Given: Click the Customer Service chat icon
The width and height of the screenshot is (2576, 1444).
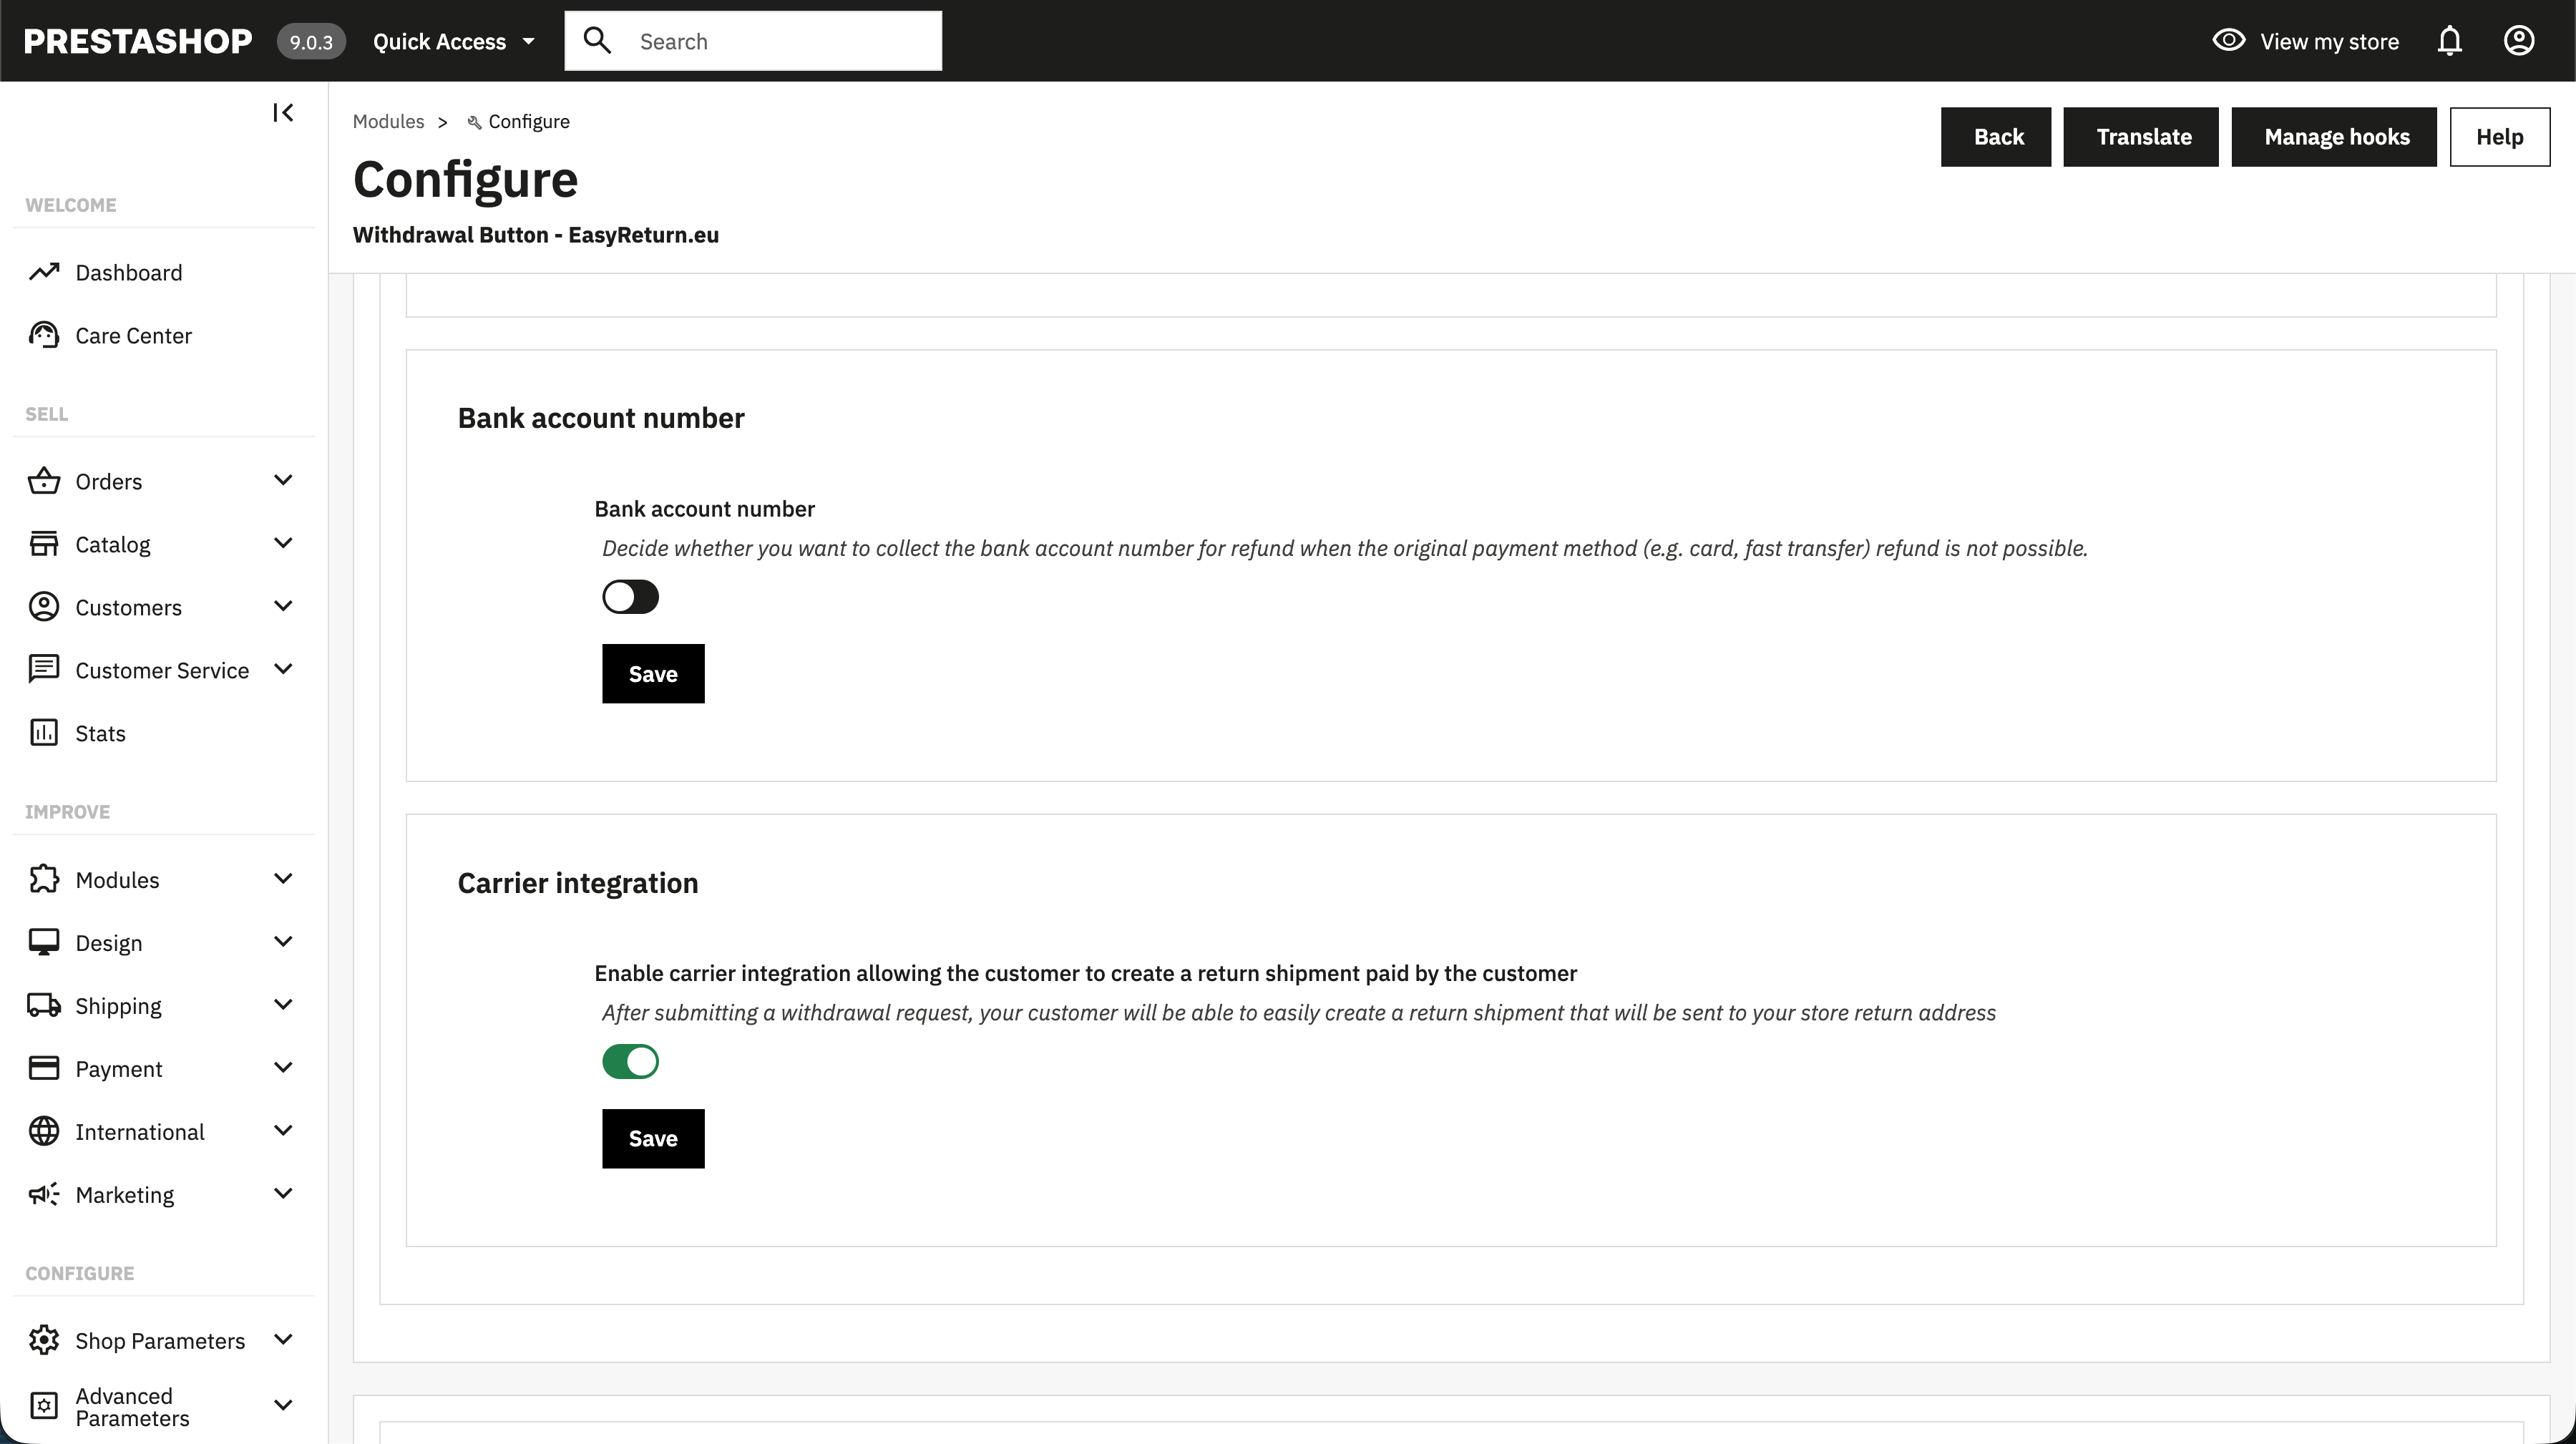Looking at the screenshot, I should pos(44,670).
